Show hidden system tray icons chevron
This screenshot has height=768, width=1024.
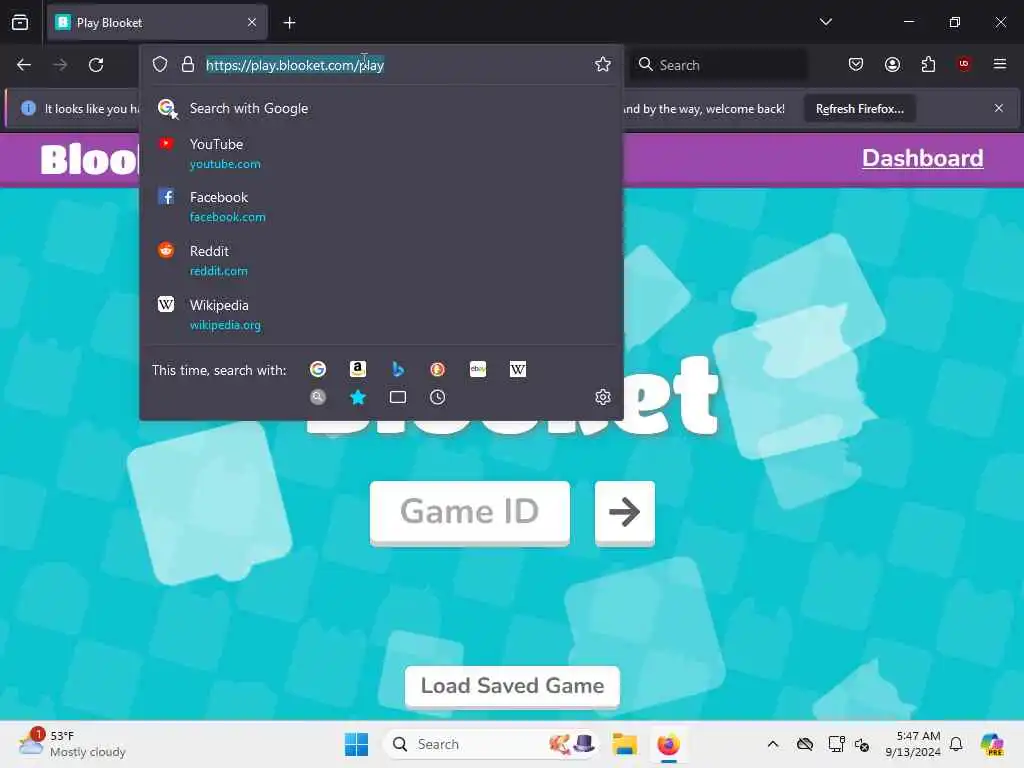coord(773,744)
